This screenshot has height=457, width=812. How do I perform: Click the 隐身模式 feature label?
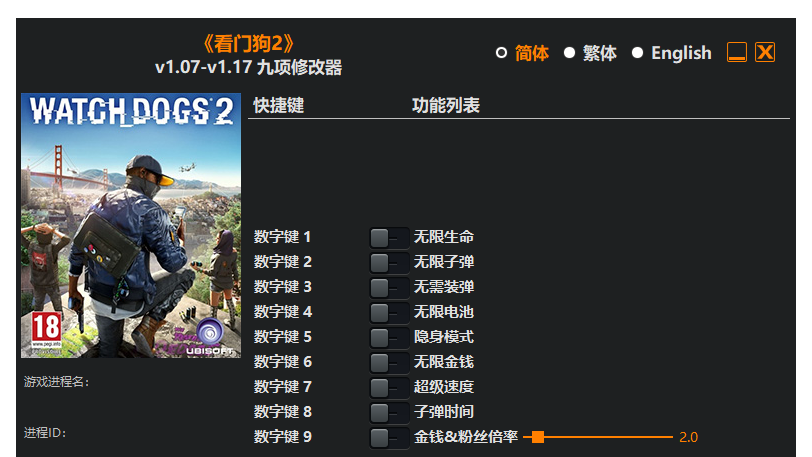tap(444, 337)
